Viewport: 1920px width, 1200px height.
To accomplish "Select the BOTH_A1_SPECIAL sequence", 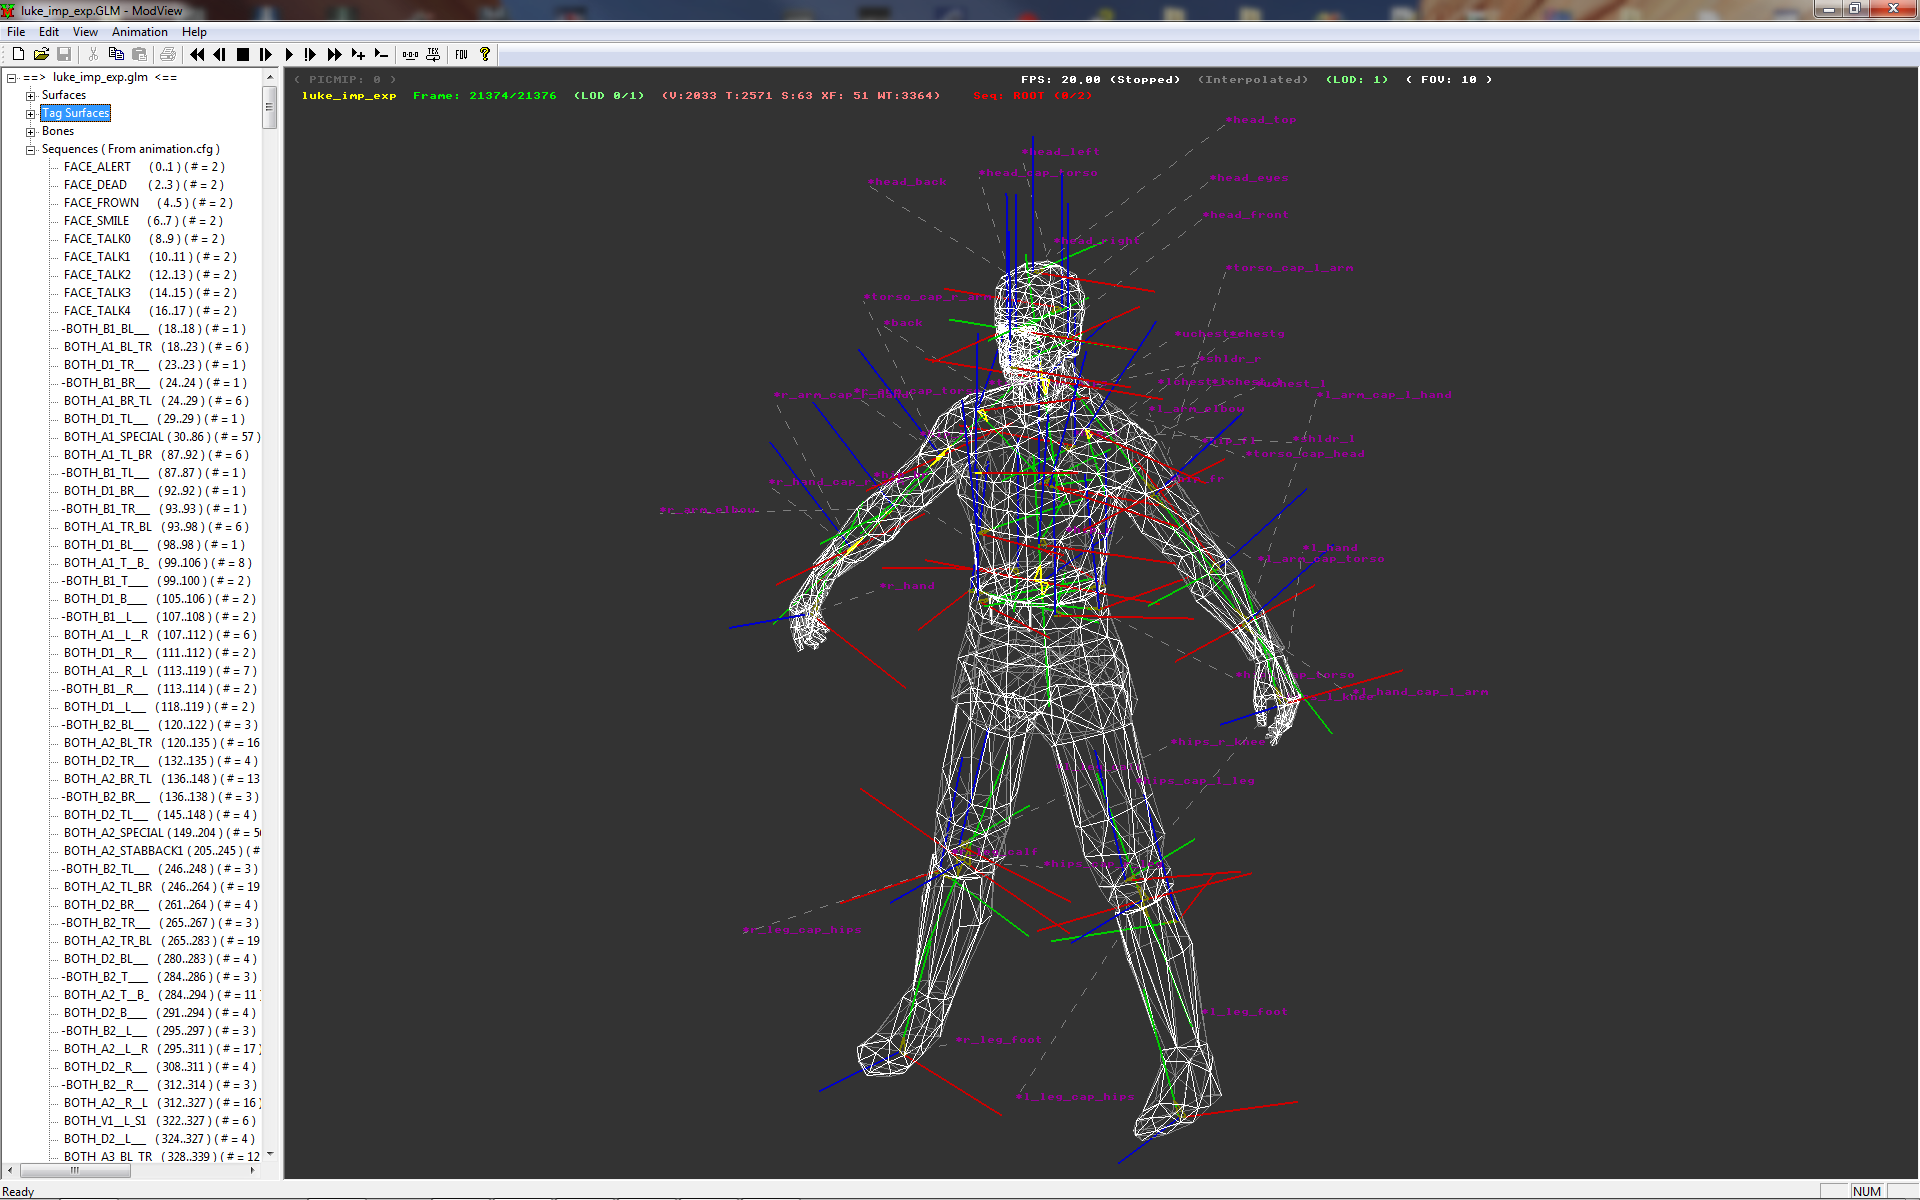I will pyautogui.click(x=161, y=437).
